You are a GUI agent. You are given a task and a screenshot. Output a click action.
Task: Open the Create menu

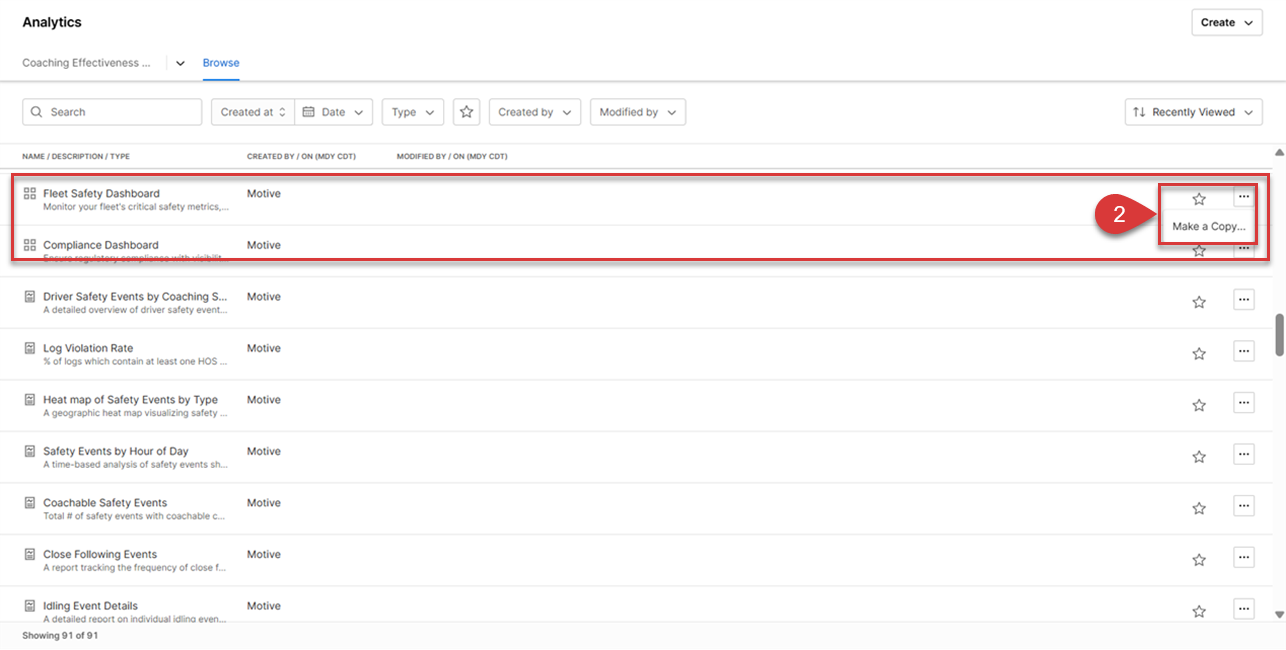tap(1226, 22)
